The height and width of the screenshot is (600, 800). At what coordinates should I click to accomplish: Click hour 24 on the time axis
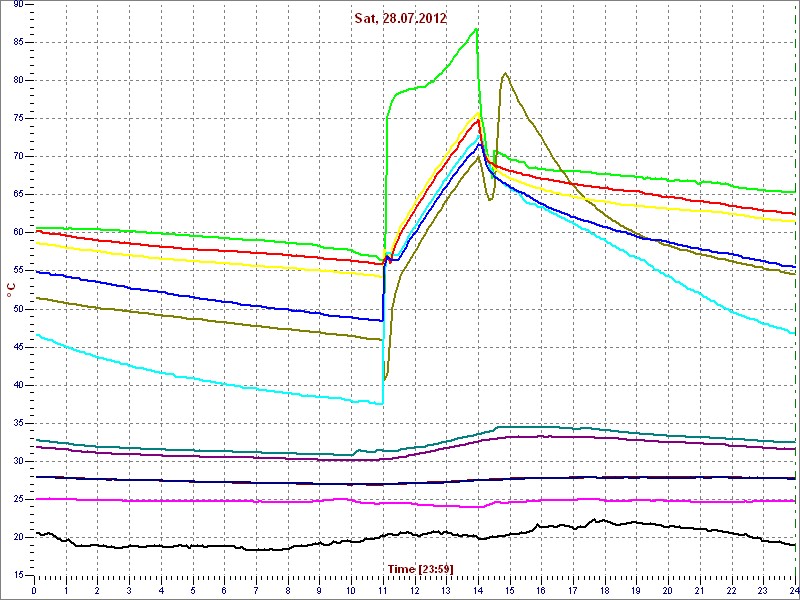click(794, 589)
